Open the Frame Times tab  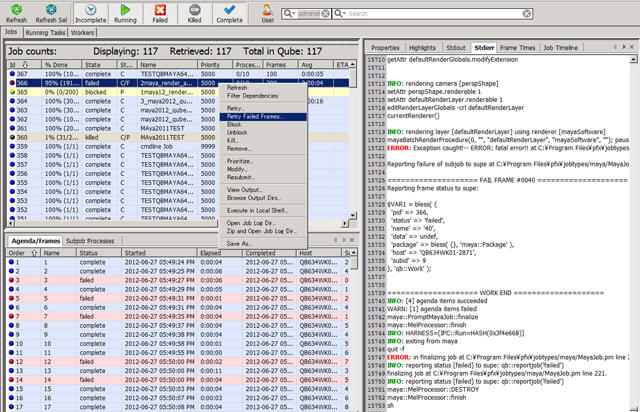tap(517, 48)
